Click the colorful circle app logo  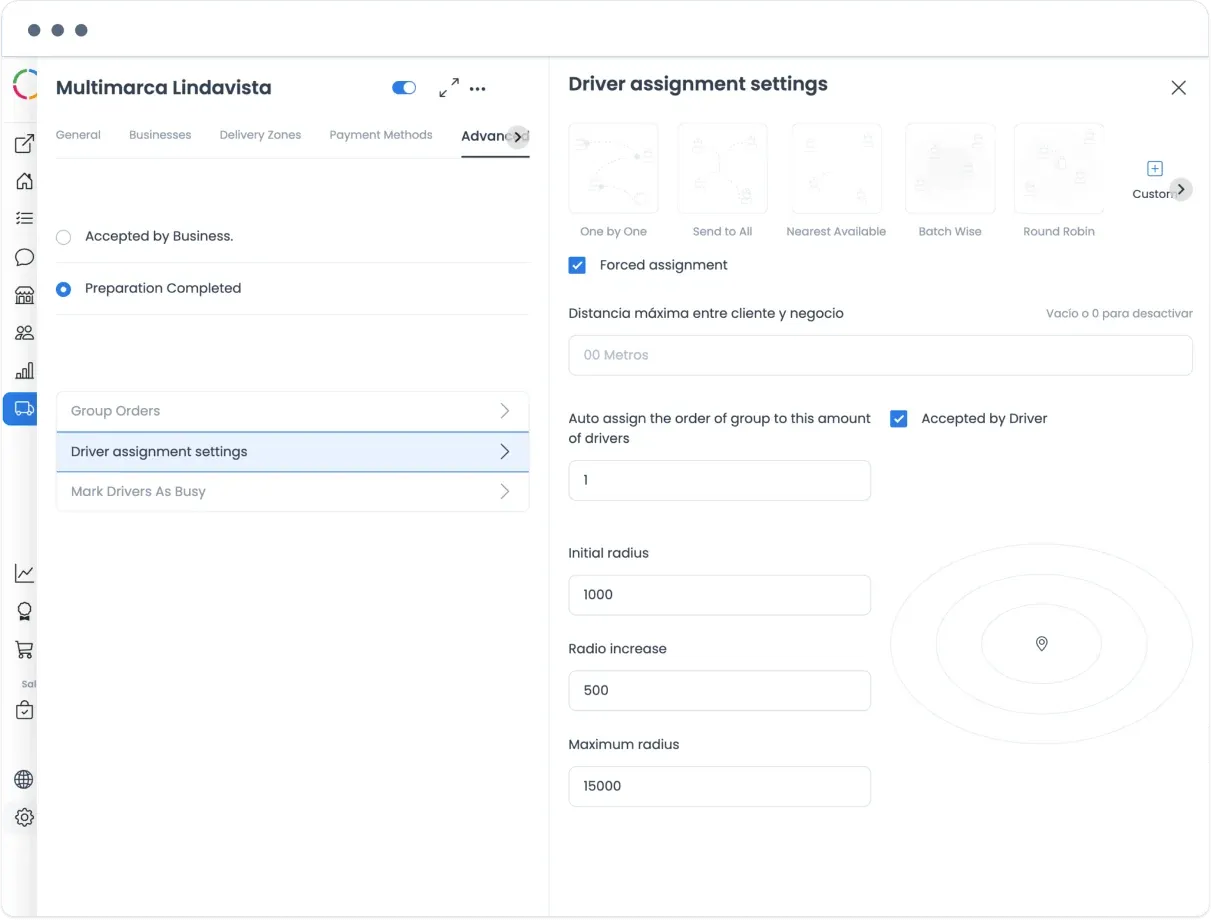pyautogui.click(x=24, y=85)
